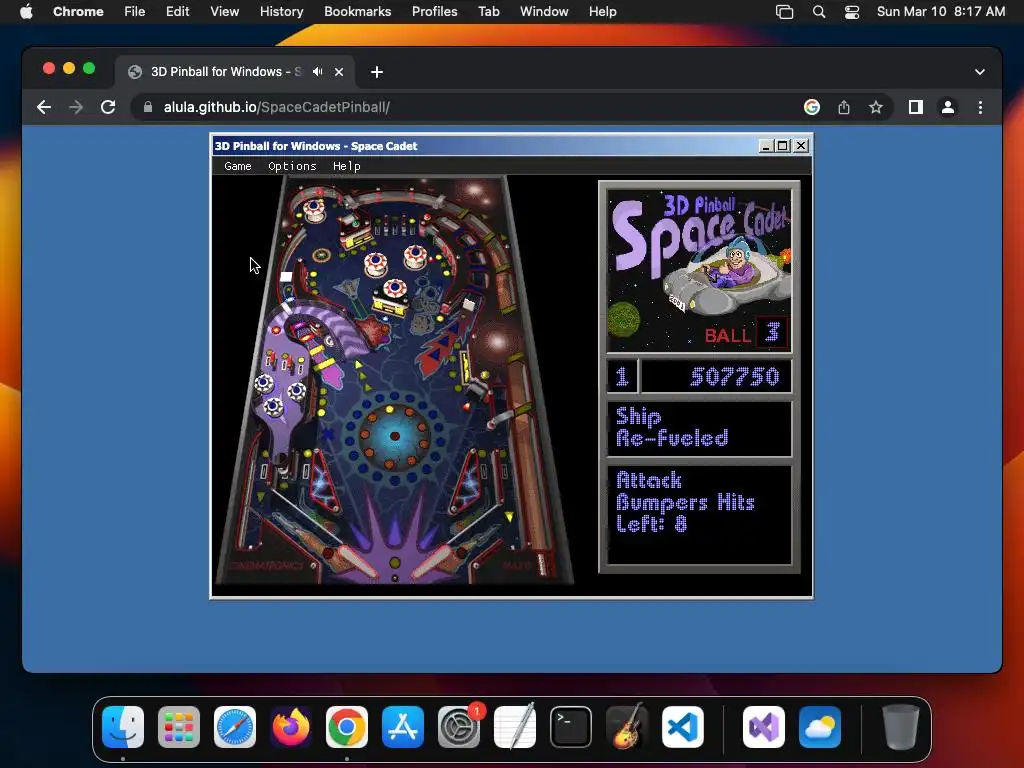This screenshot has width=1024, height=768.
Task: Open Spotlight search in the menu bar
Action: [x=818, y=12]
